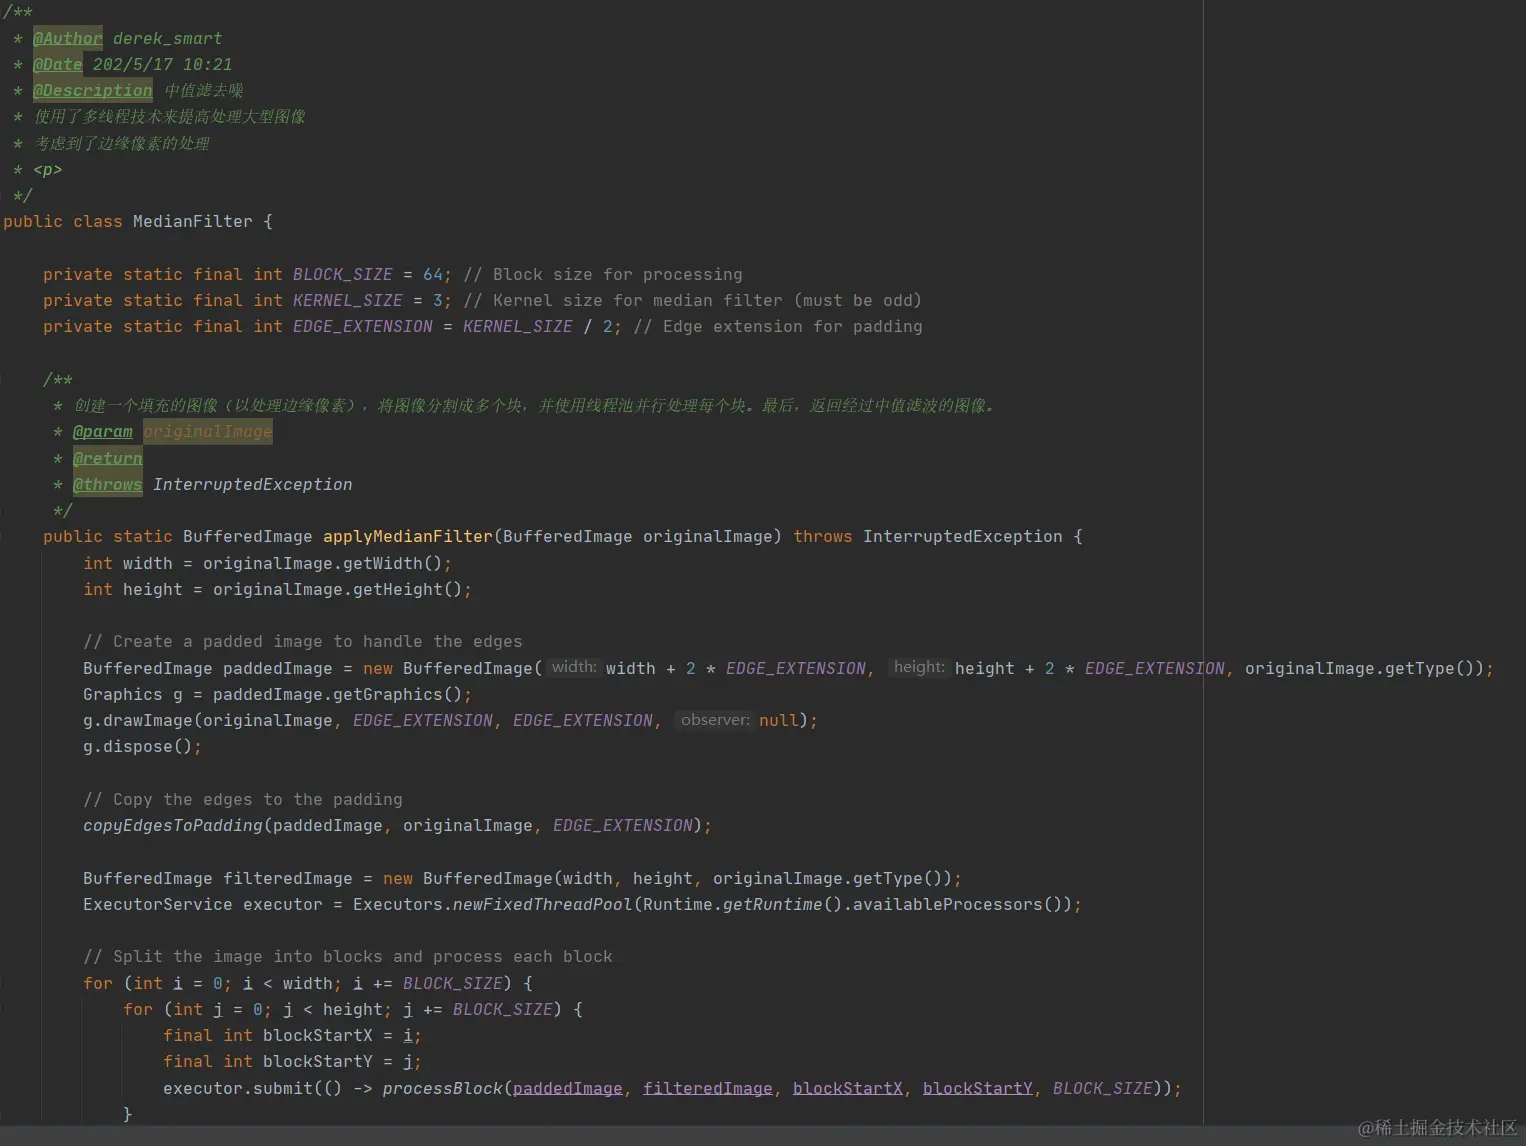1526x1146 pixels.
Task: Click the highlighted originalImage in the Javadoc
Action: point(208,431)
